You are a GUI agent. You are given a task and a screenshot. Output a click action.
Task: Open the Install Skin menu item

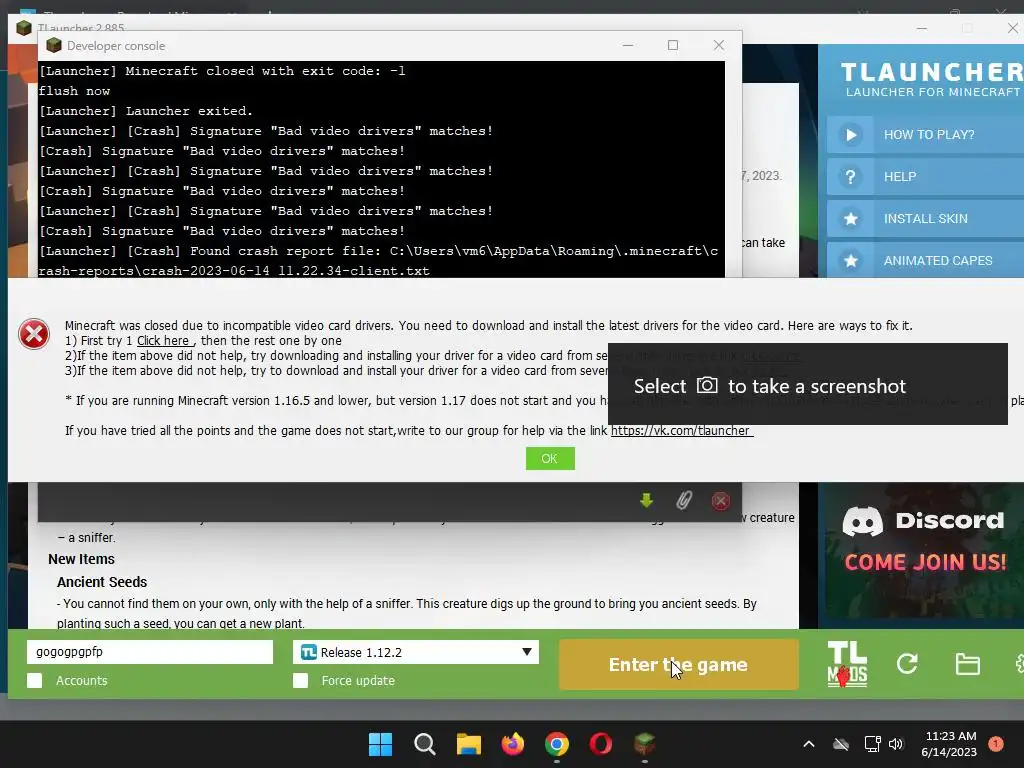tap(925, 218)
